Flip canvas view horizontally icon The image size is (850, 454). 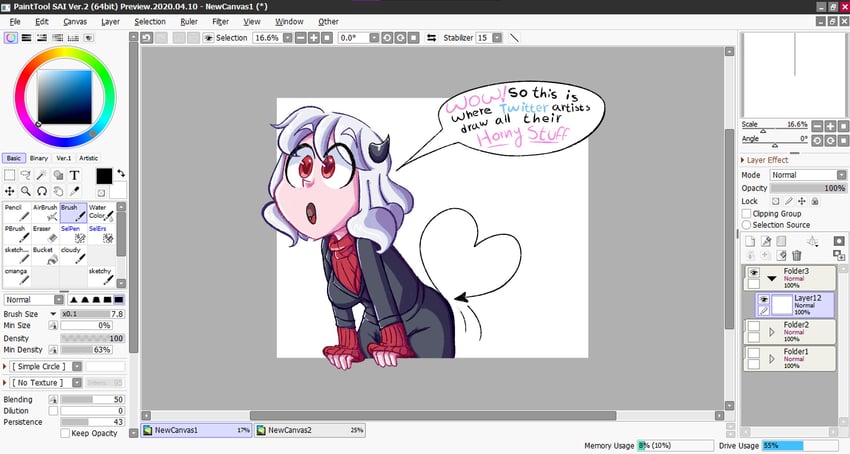point(432,37)
